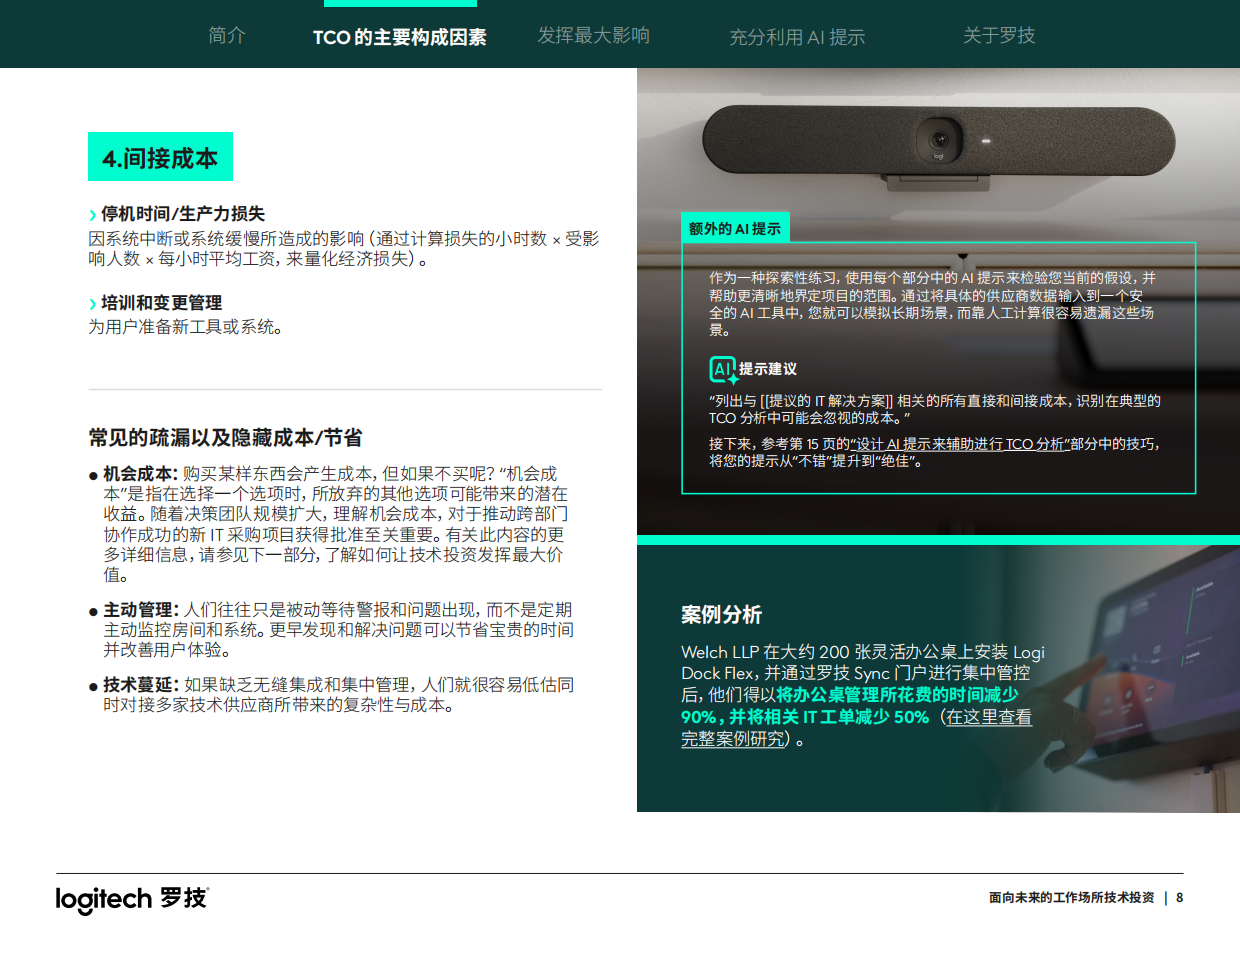The height and width of the screenshot is (958, 1240).
Task: Click the 4.间接成本 heading badge
Action: (160, 157)
